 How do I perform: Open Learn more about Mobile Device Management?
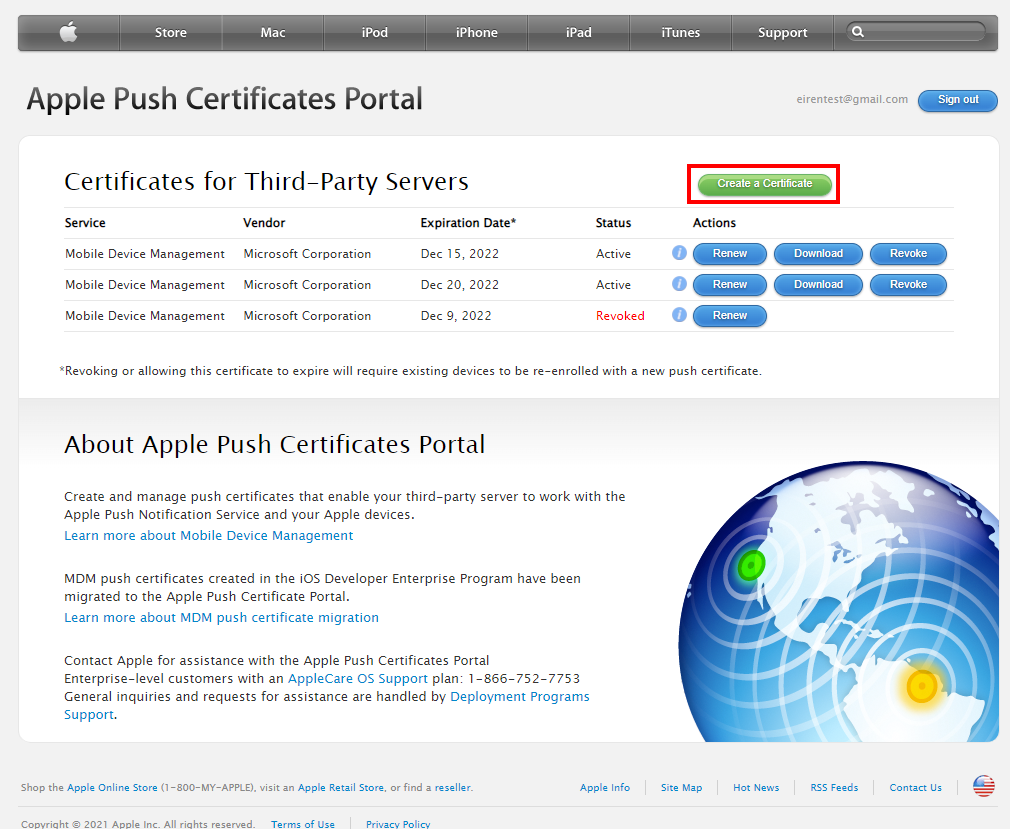pyautogui.click(x=209, y=535)
